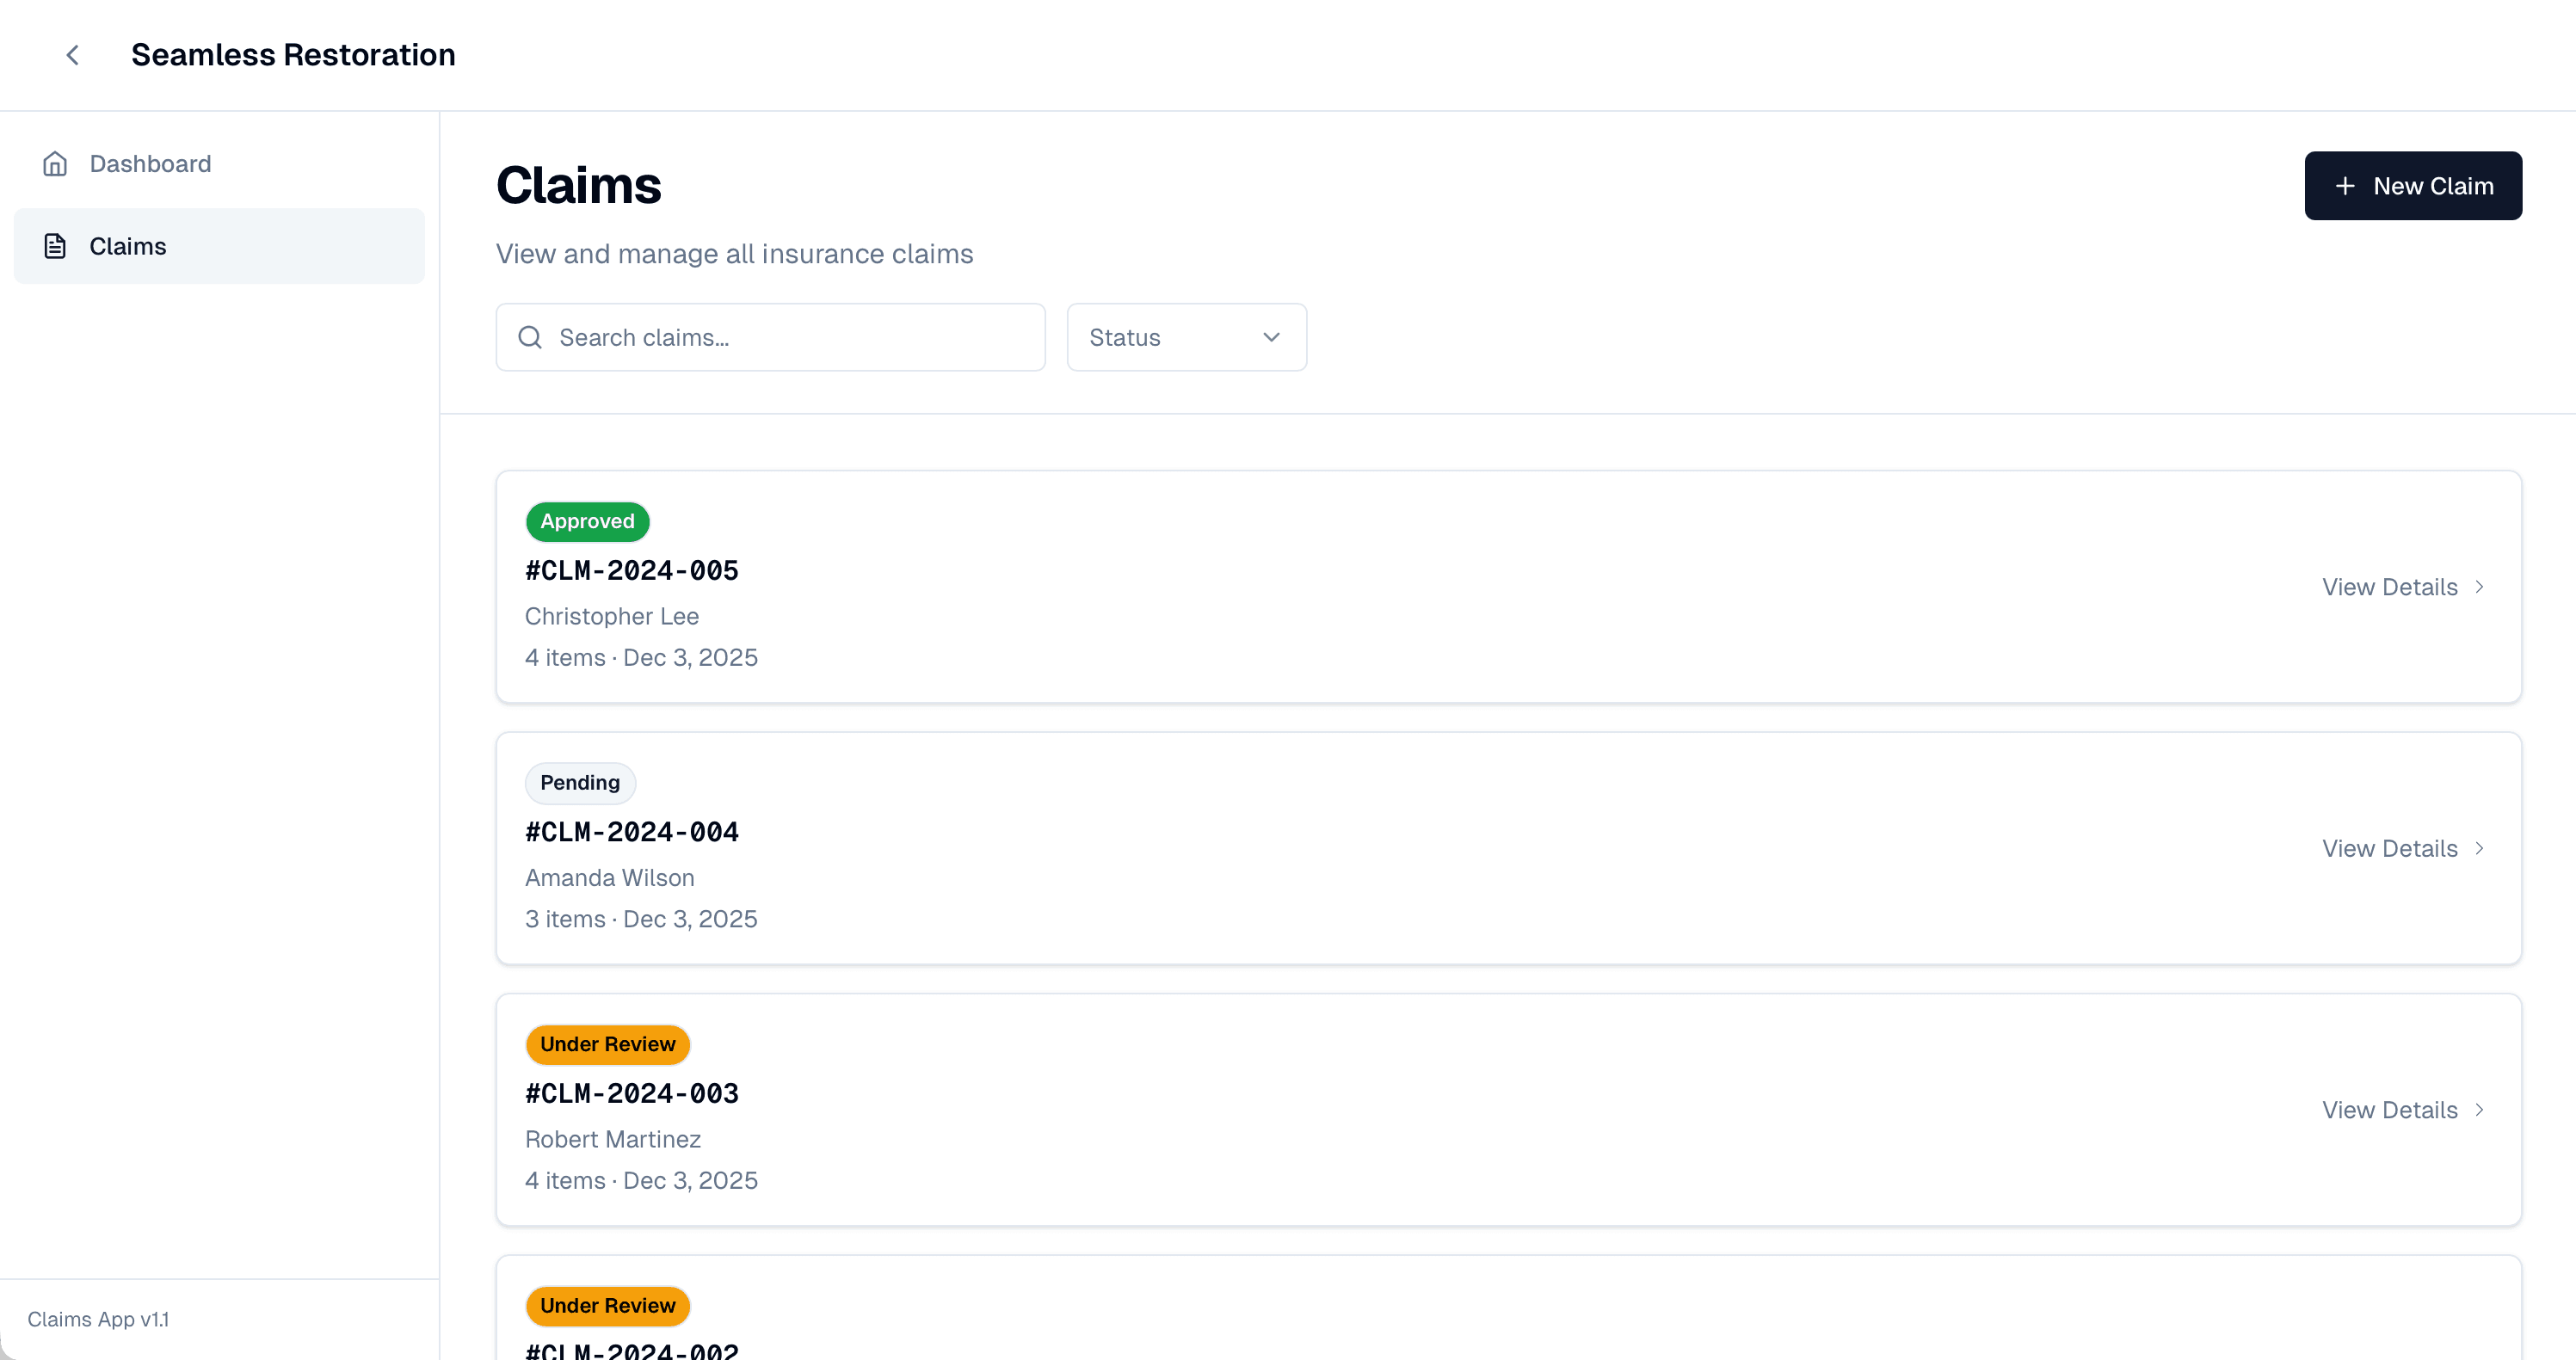Click the back arrow beside Seamless Restoration
This screenshot has width=2576, height=1360.
pyautogui.click(x=72, y=55)
